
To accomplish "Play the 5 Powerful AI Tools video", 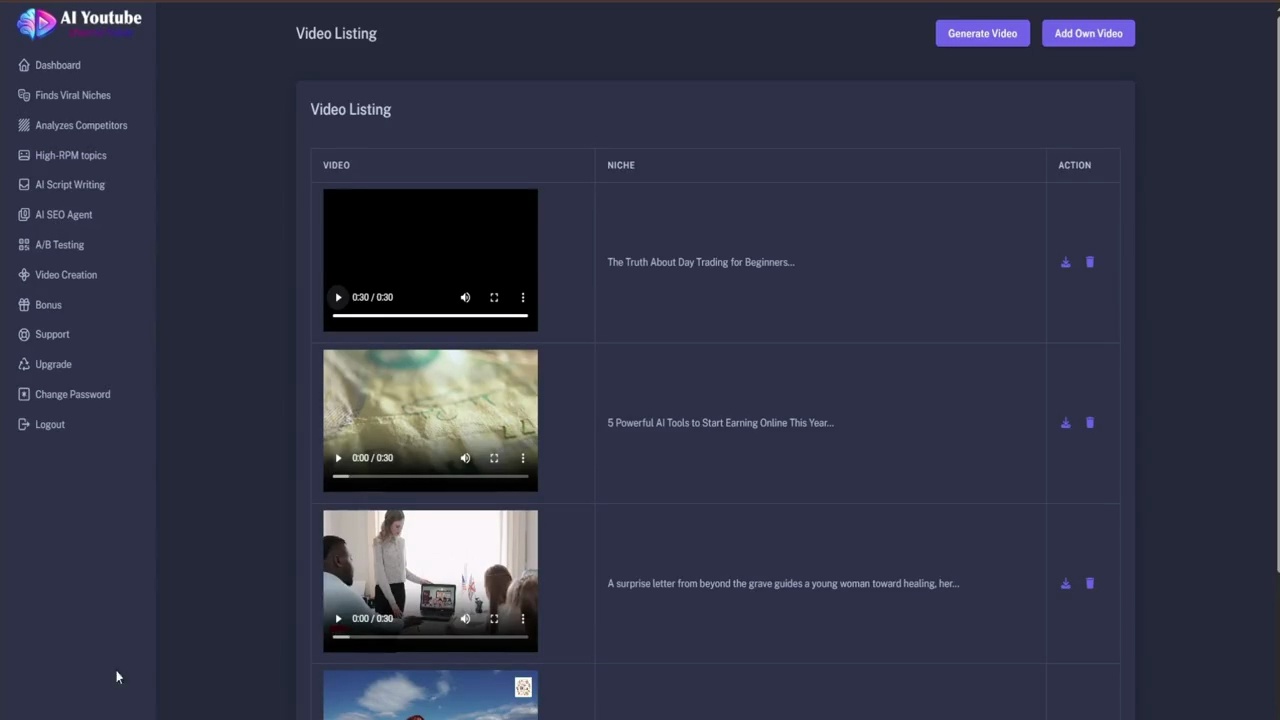I will 338,458.
